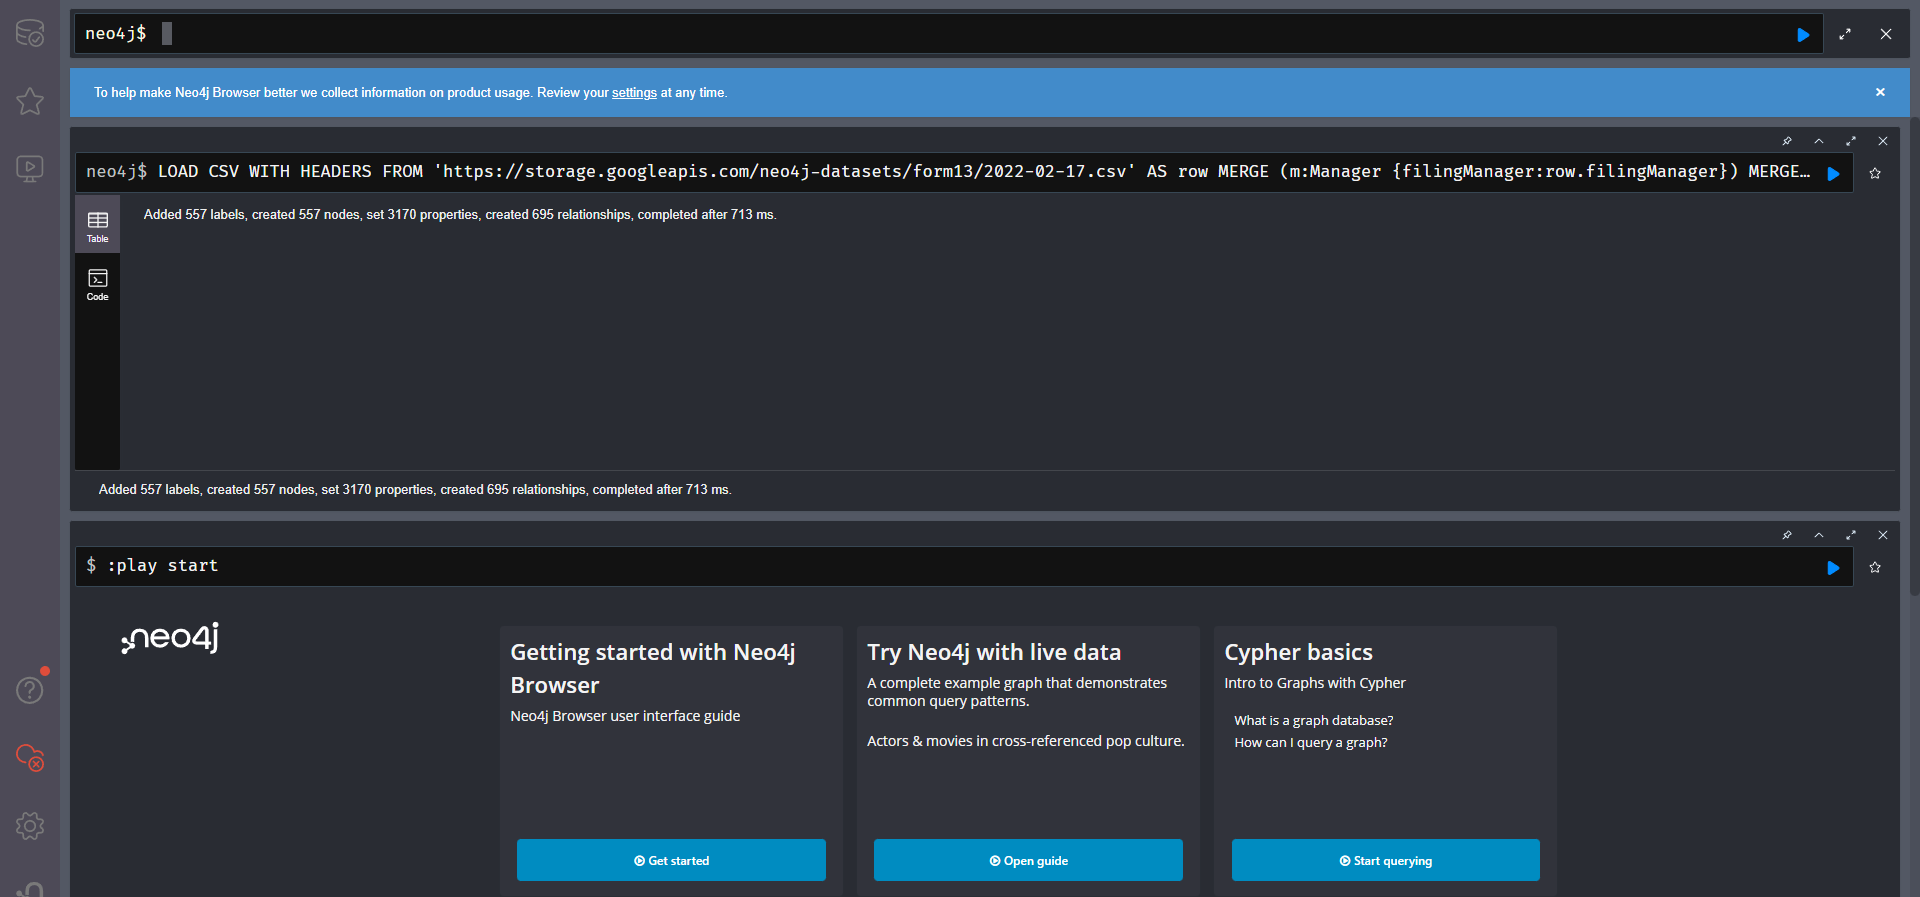Fullscreen the LOAD CSV result frame
Viewport: 1920px width, 897px height.
coord(1851,141)
